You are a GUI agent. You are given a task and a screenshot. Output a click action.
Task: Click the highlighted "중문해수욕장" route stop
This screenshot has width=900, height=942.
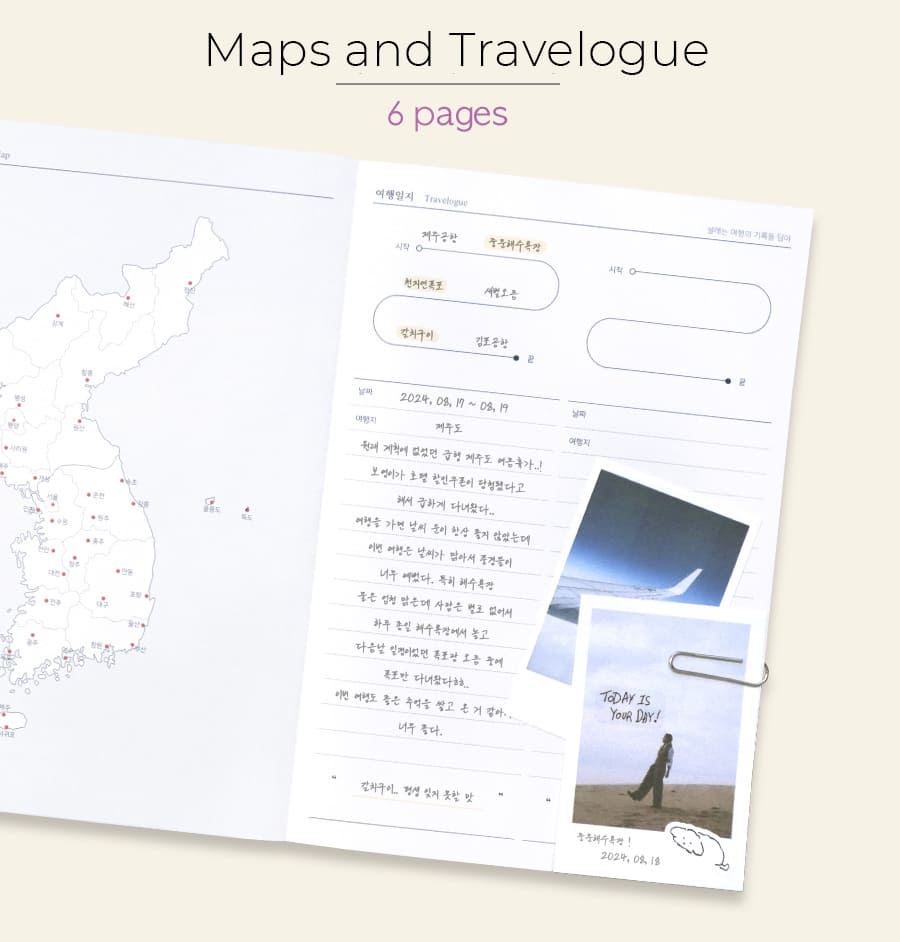tap(514, 245)
